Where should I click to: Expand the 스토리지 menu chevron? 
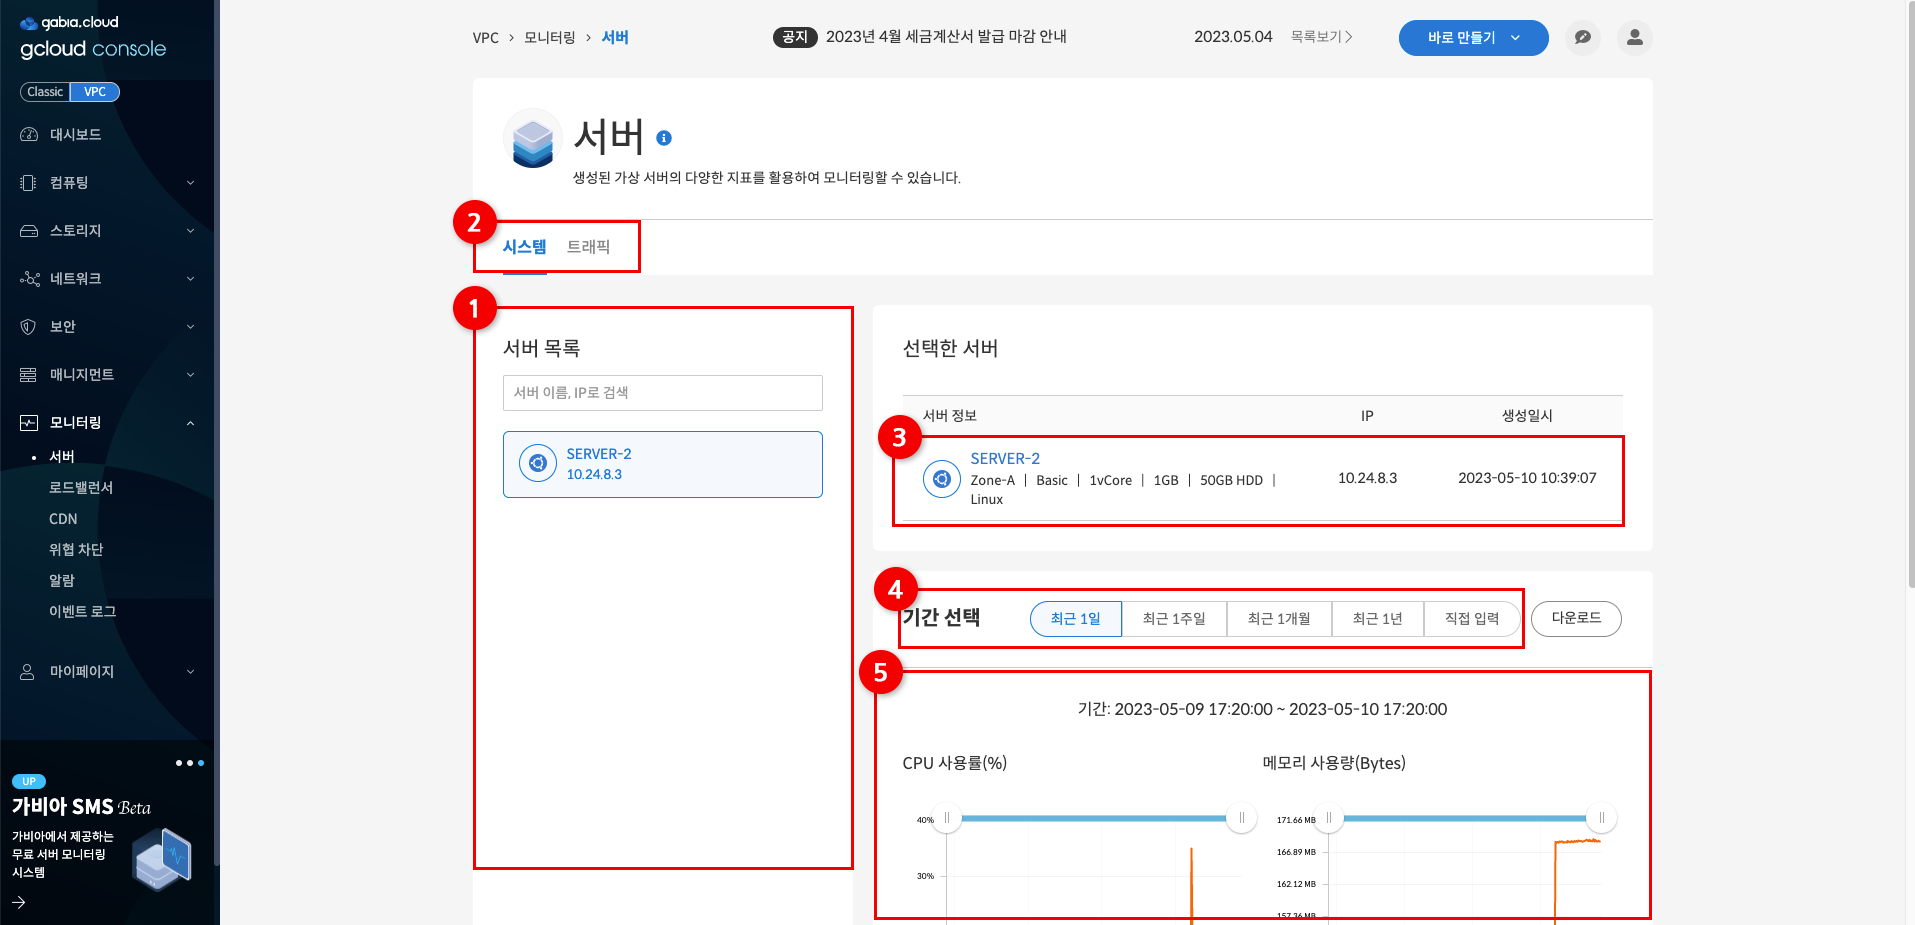pos(191,231)
